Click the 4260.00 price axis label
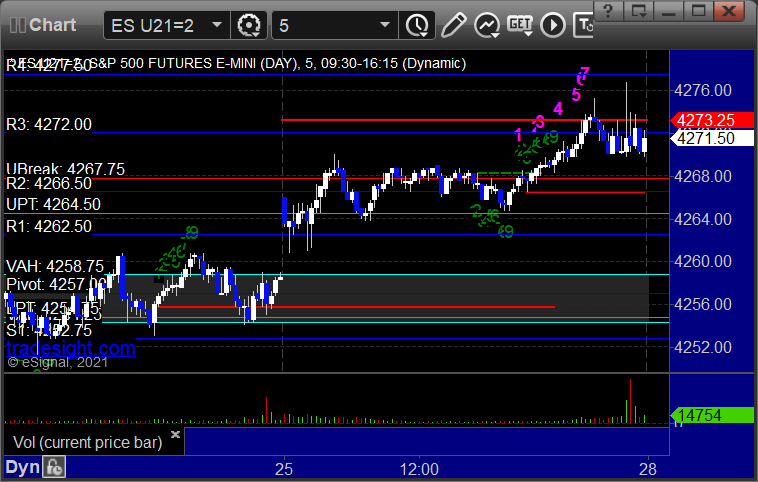 tap(703, 262)
